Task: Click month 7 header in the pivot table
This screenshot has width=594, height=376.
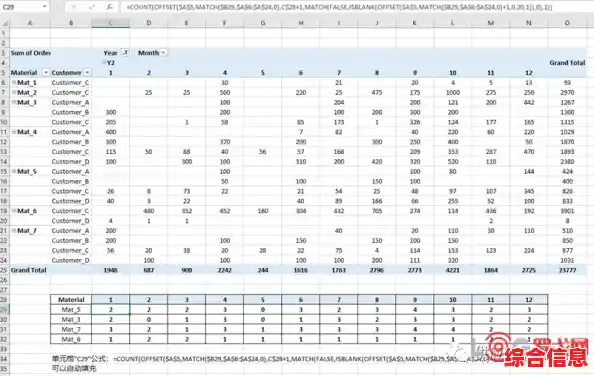Action: click(339, 72)
